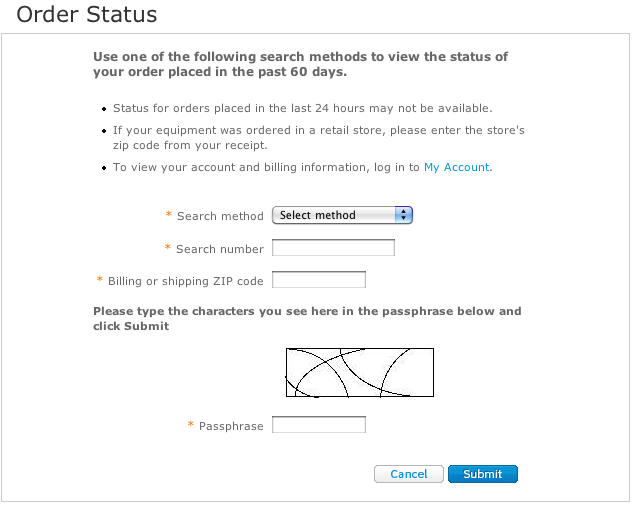Click the orange asterisk beside Passphrase
The height and width of the screenshot is (506, 632).
(x=191, y=424)
